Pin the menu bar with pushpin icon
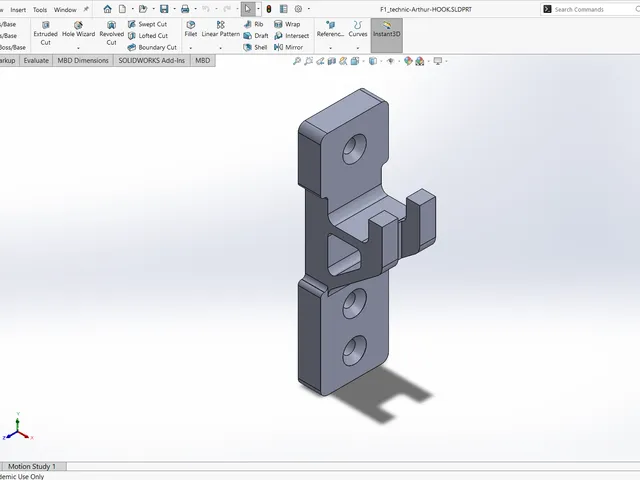This screenshot has height=480, width=640. click(86, 9)
